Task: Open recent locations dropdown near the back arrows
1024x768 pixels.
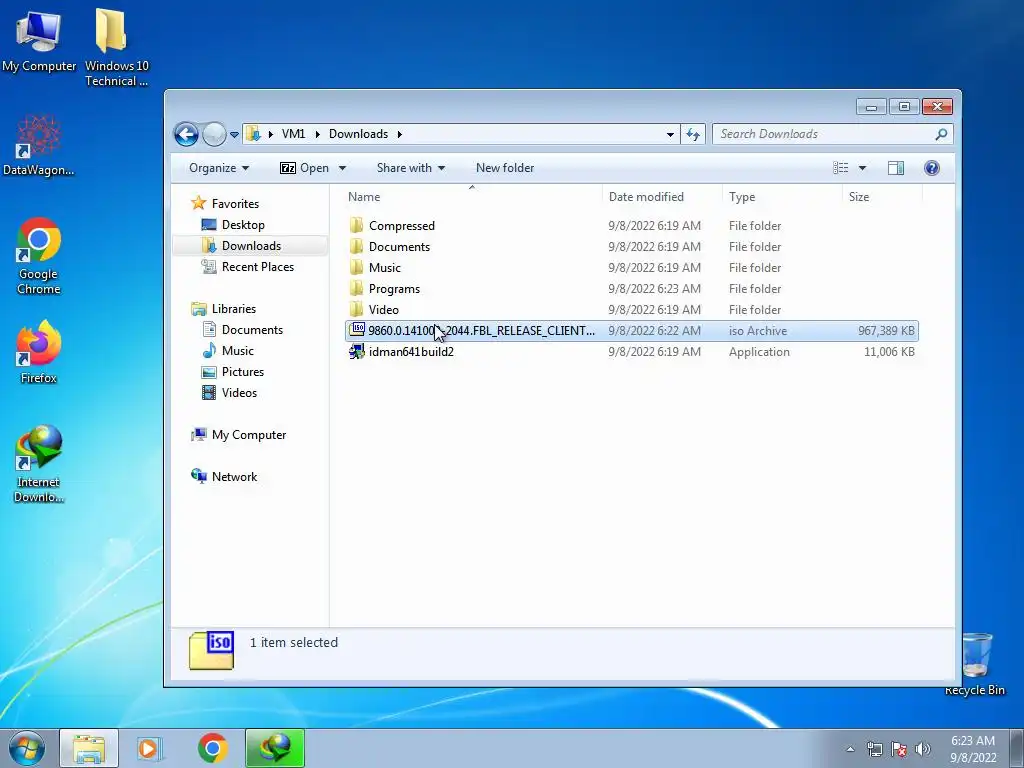Action: pyautogui.click(x=234, y=135)
